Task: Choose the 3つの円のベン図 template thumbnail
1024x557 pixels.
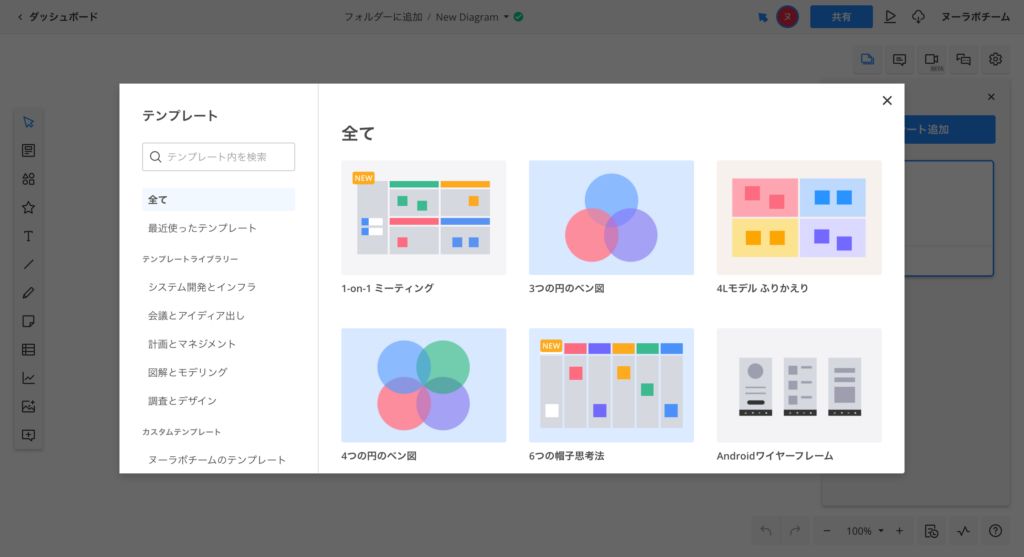Action: pyautogui.click(x=611, y=217)
